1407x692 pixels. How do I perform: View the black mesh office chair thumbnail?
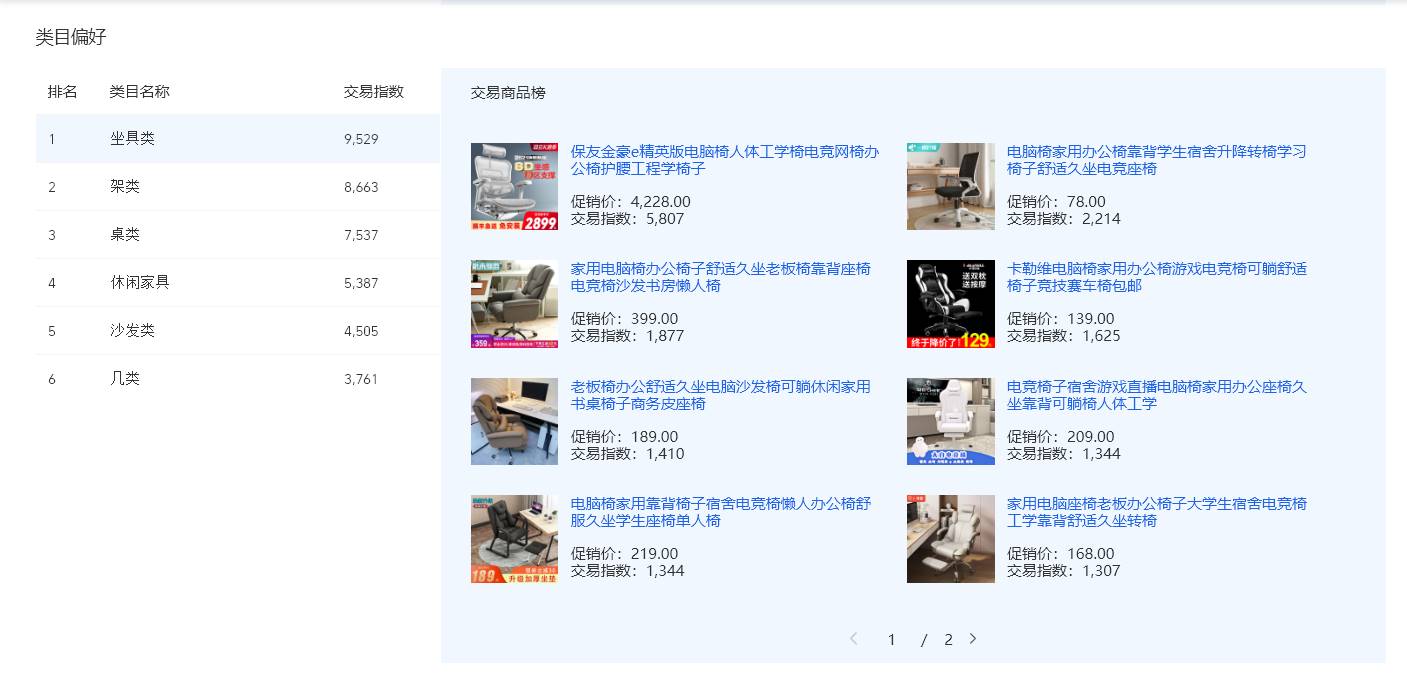pos(950,187)
